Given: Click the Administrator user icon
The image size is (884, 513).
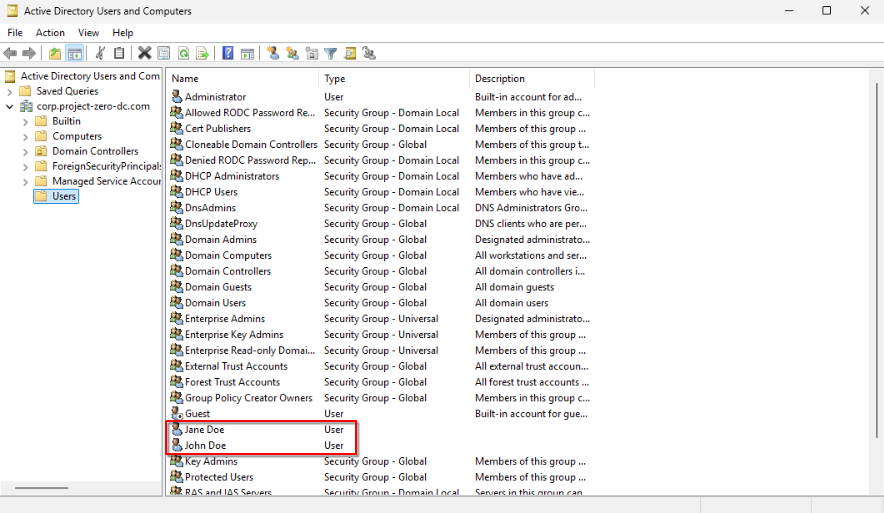Looking at the screenshot, I should 177,96.
